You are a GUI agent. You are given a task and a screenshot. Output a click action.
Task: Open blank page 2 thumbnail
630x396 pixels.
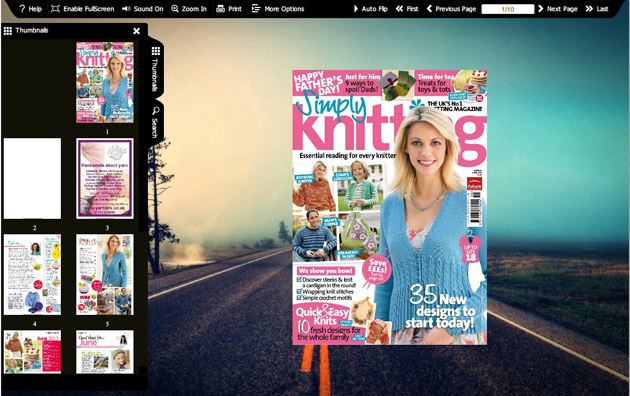point(33,179)
